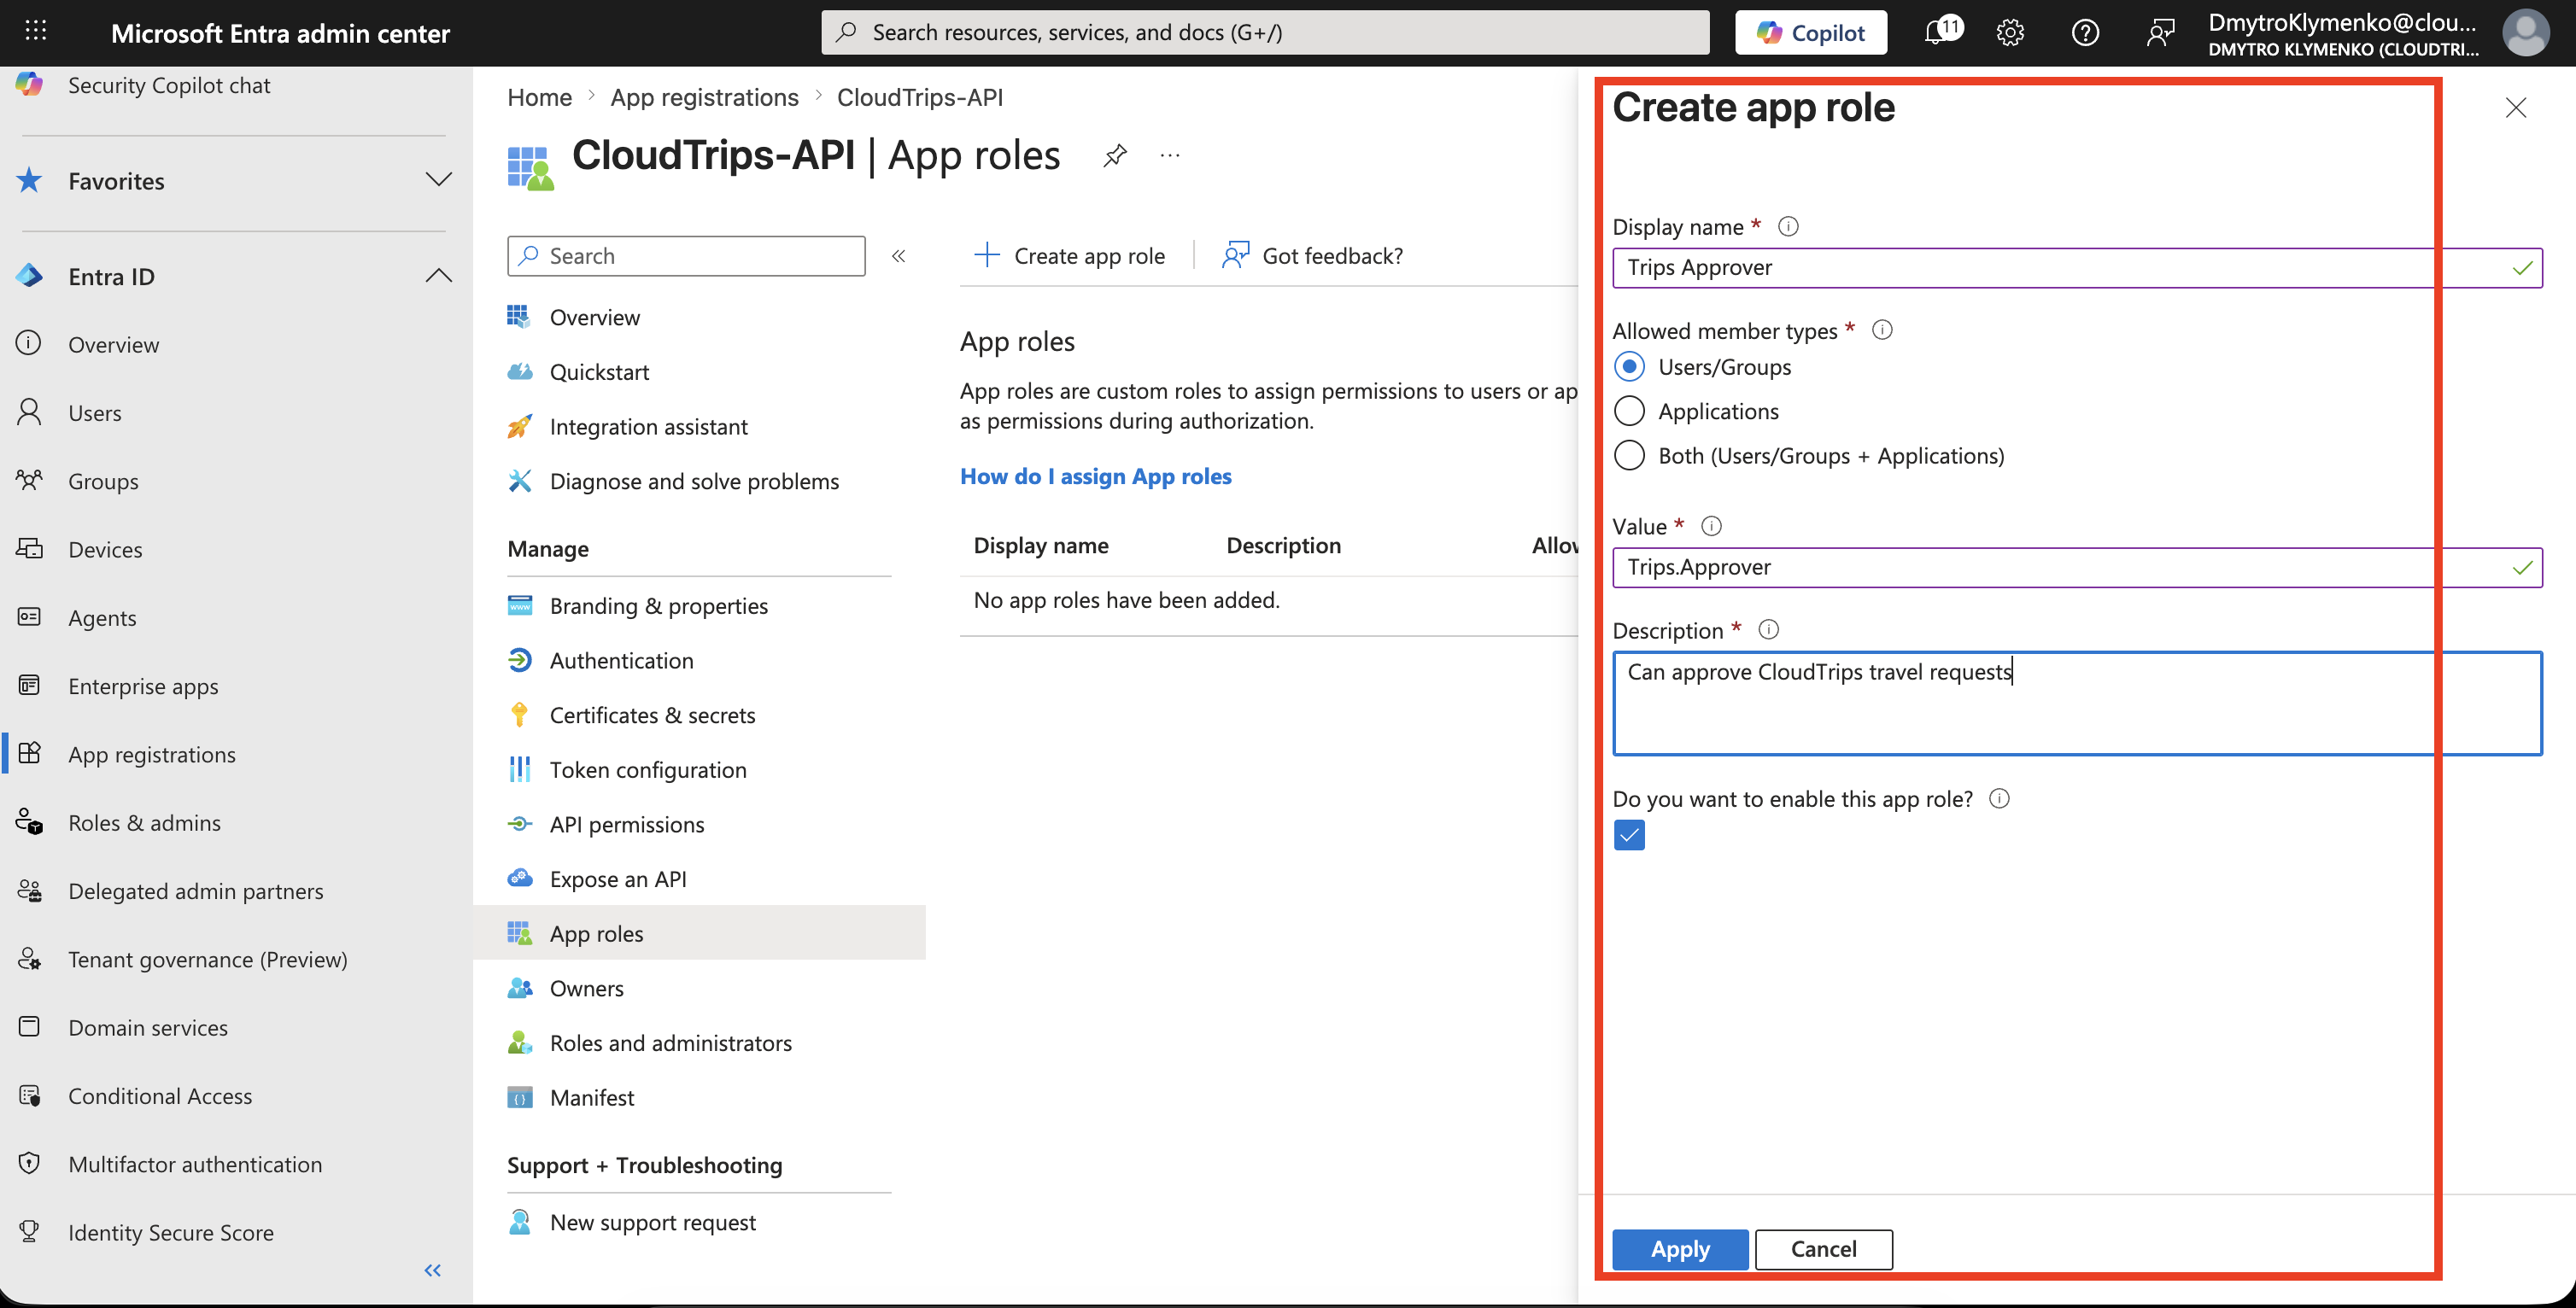The height and width of the screenshot is (1308, 2576).
Task: Open Domain services
Action: click(x=148, y=1027)
